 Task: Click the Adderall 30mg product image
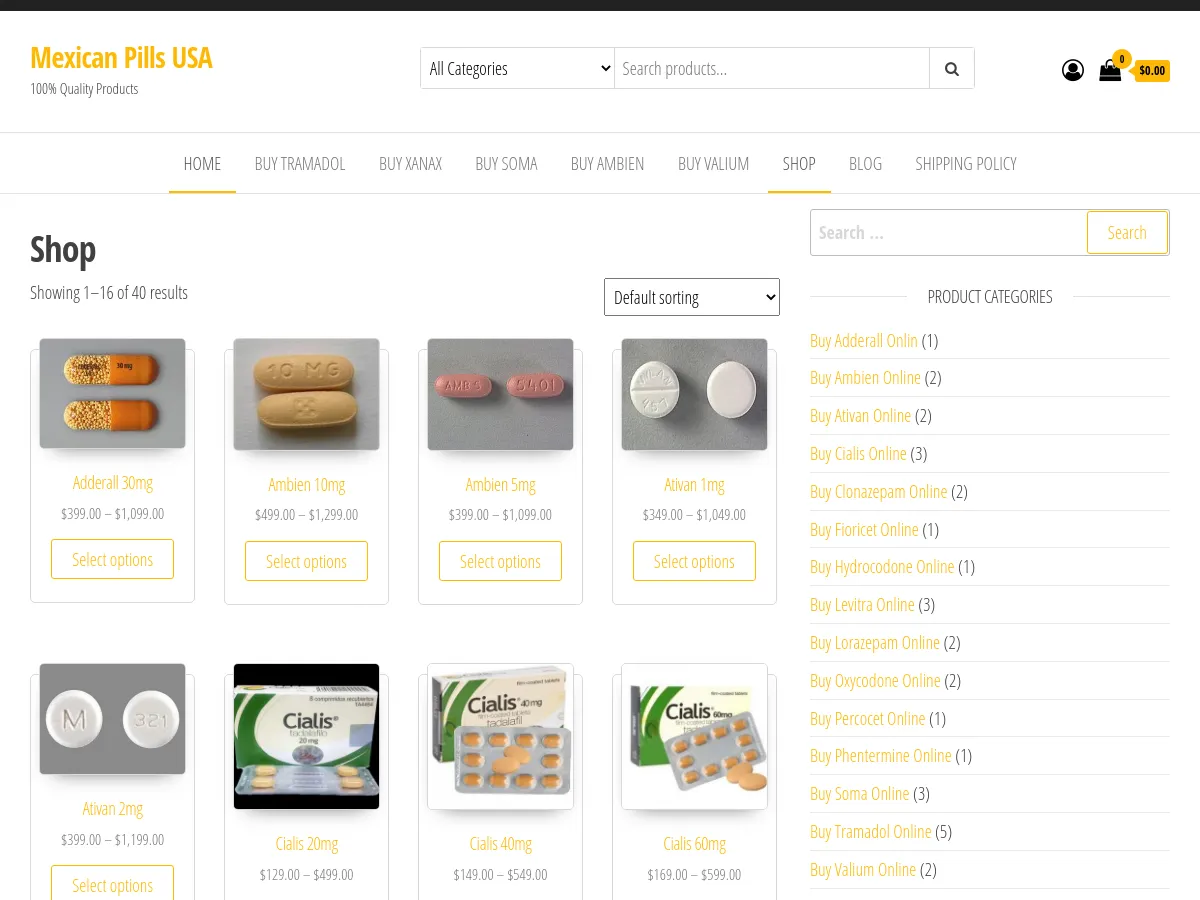point(112,393)
